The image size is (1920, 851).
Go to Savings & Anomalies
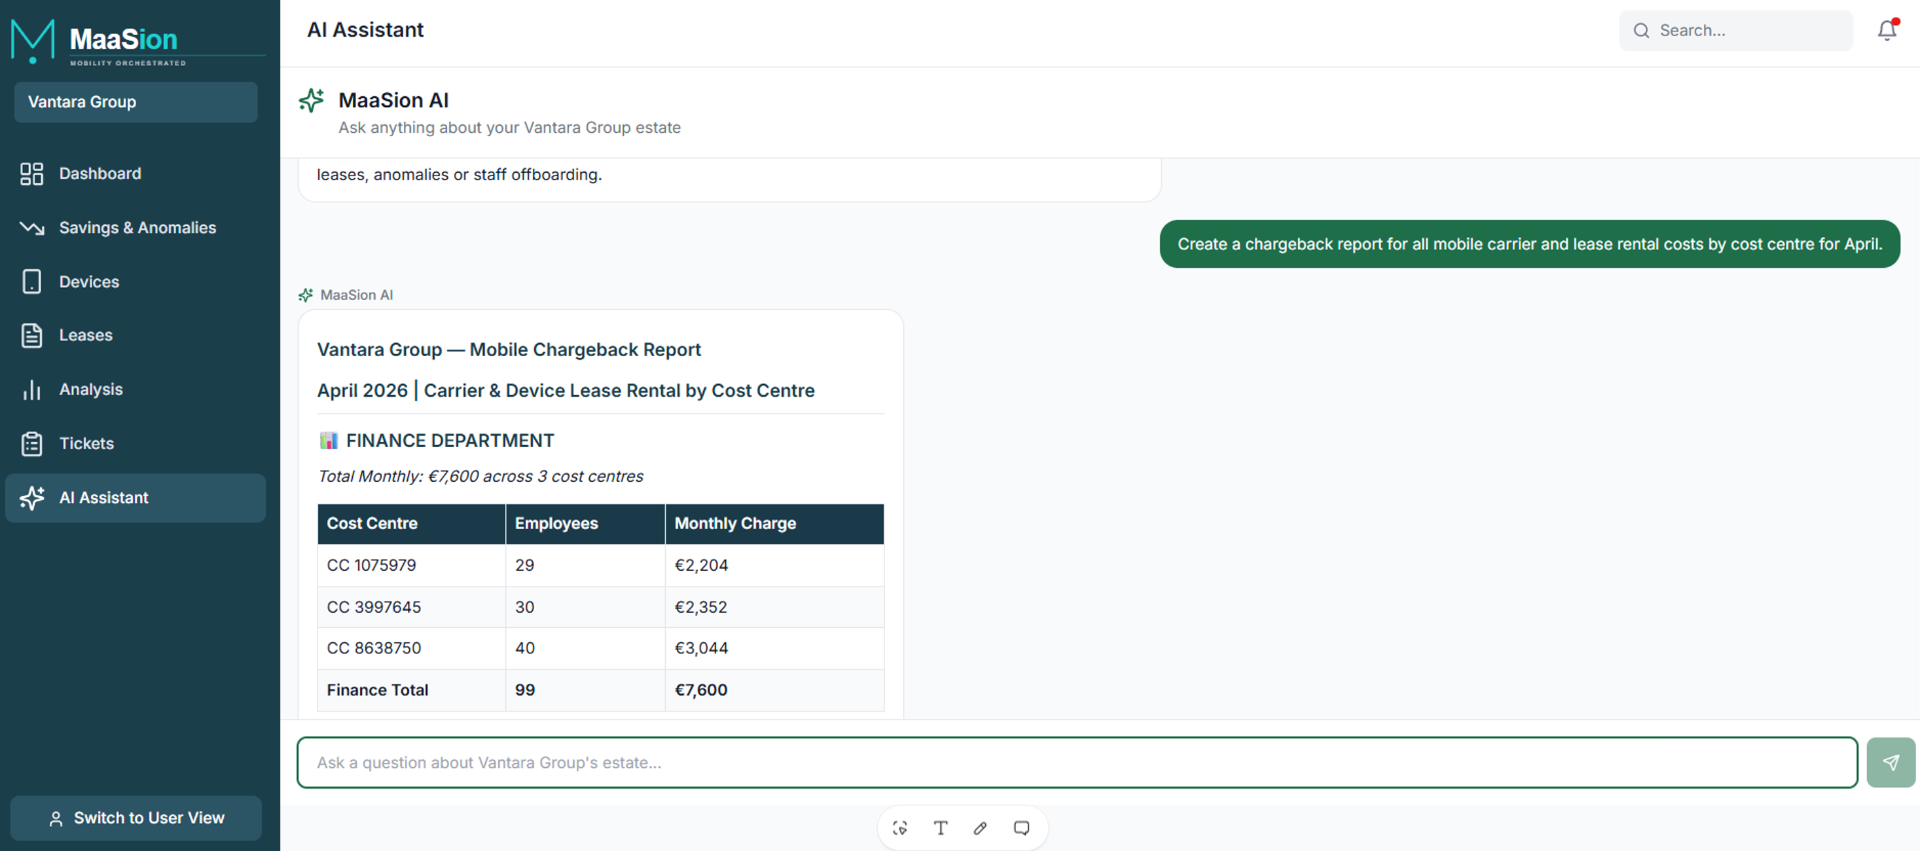(x=135, y=228)
